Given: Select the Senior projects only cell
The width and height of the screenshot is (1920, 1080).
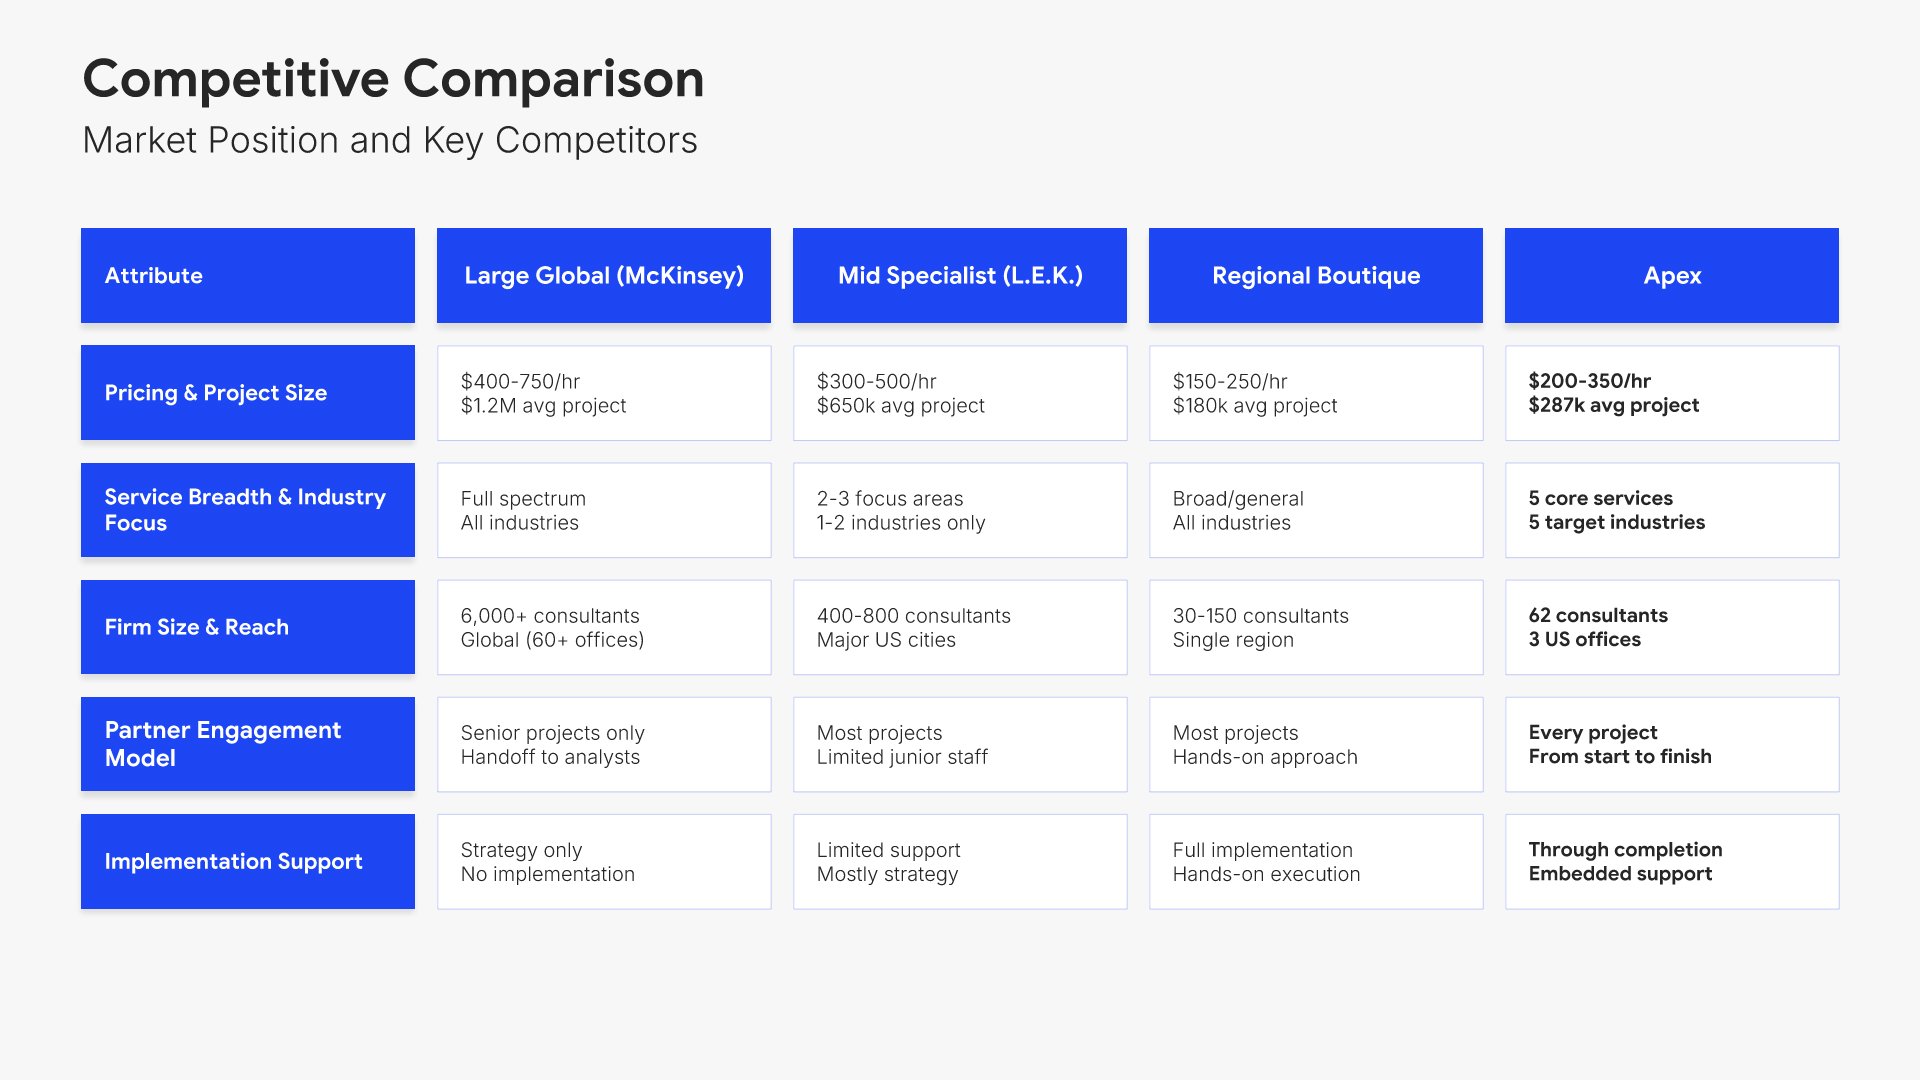Looking at the screenshot, I should (x=603, y=744).
